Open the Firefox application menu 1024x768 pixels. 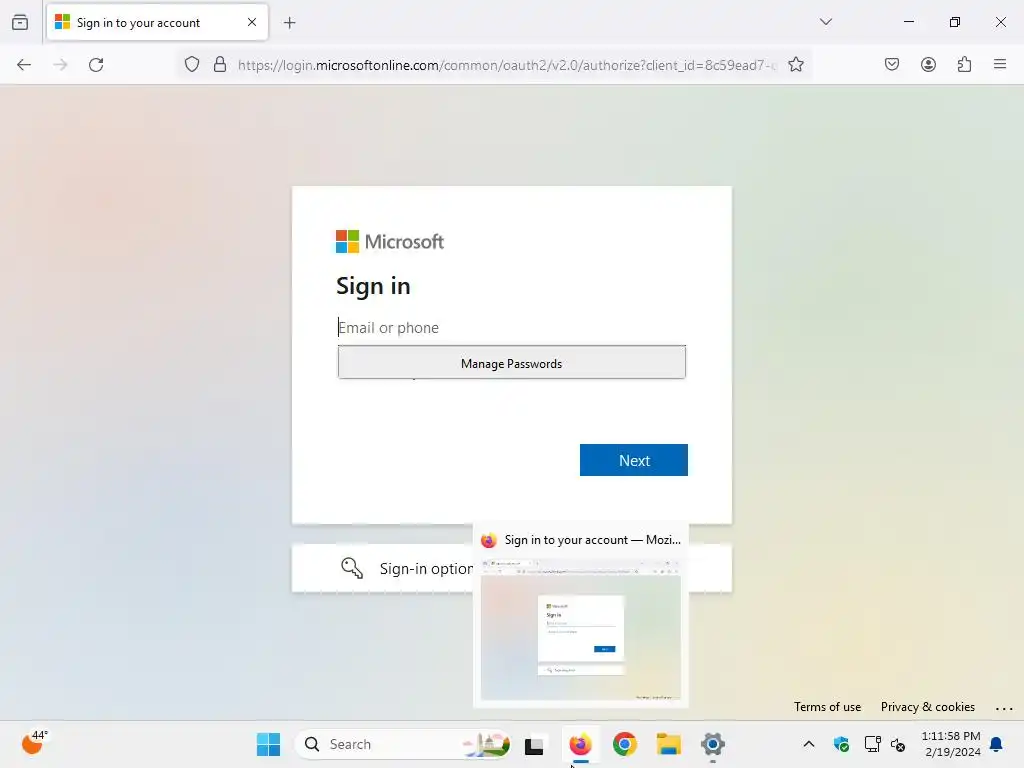(1000, 65)
